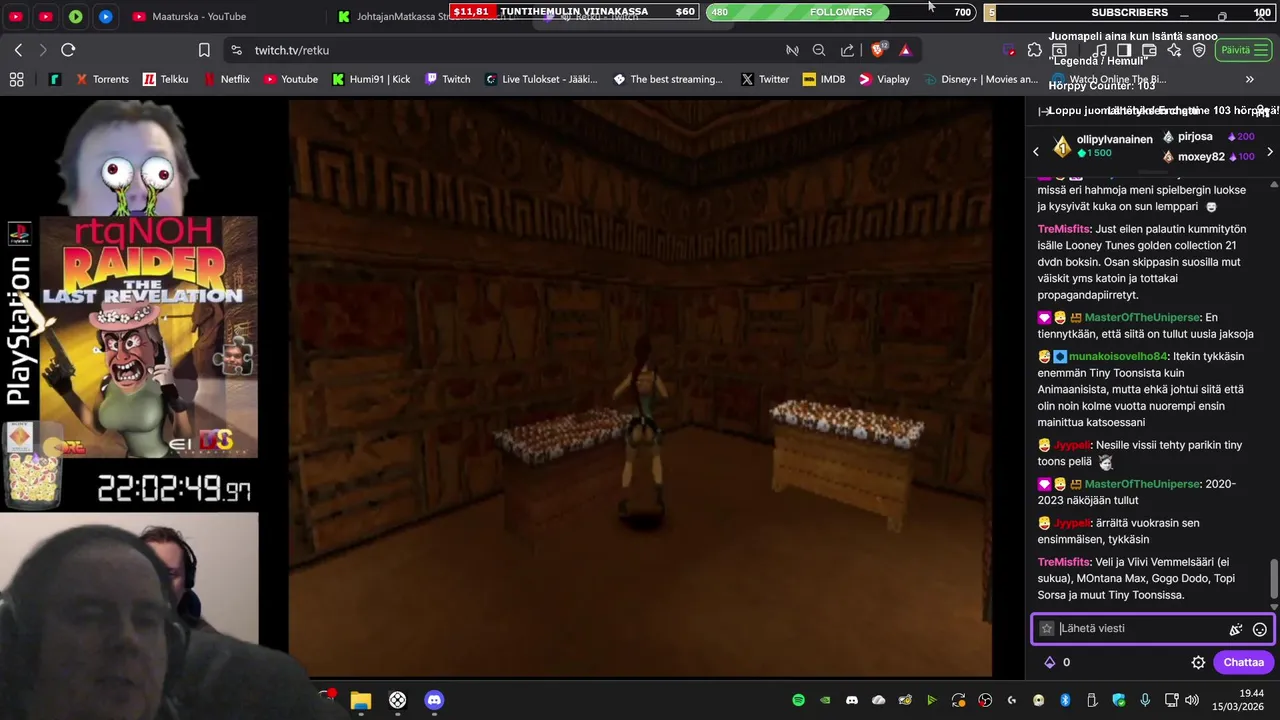Click the Tomb Raider stream video
Image resolution: width=1280 pixels, height=720 pixels.
click(640, 388)
